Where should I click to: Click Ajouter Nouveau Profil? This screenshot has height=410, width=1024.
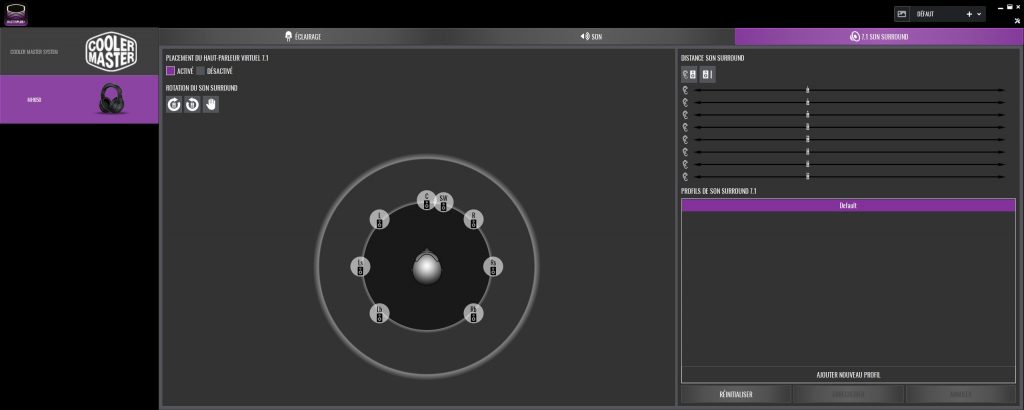click(x=848, y=375)
